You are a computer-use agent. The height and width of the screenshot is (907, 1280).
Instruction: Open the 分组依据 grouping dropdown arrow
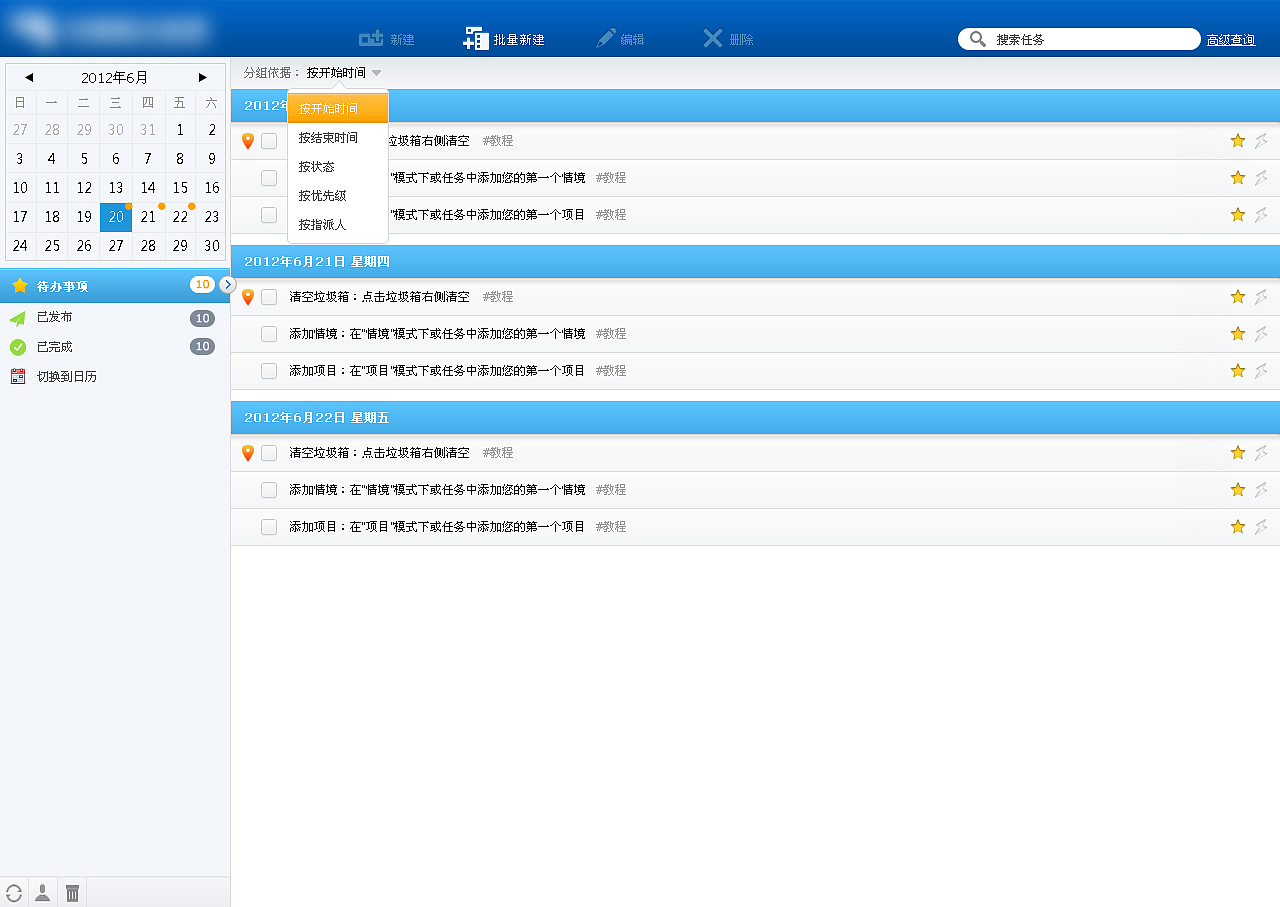pos(376,73)
